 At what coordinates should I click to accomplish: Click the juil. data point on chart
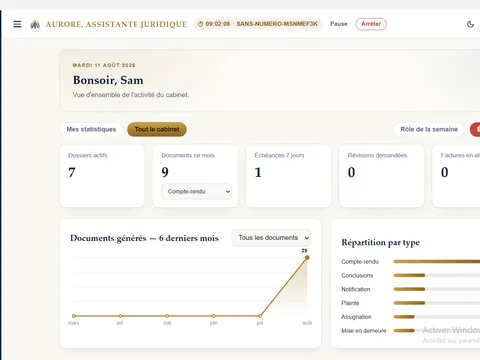[x=260, y=316]
